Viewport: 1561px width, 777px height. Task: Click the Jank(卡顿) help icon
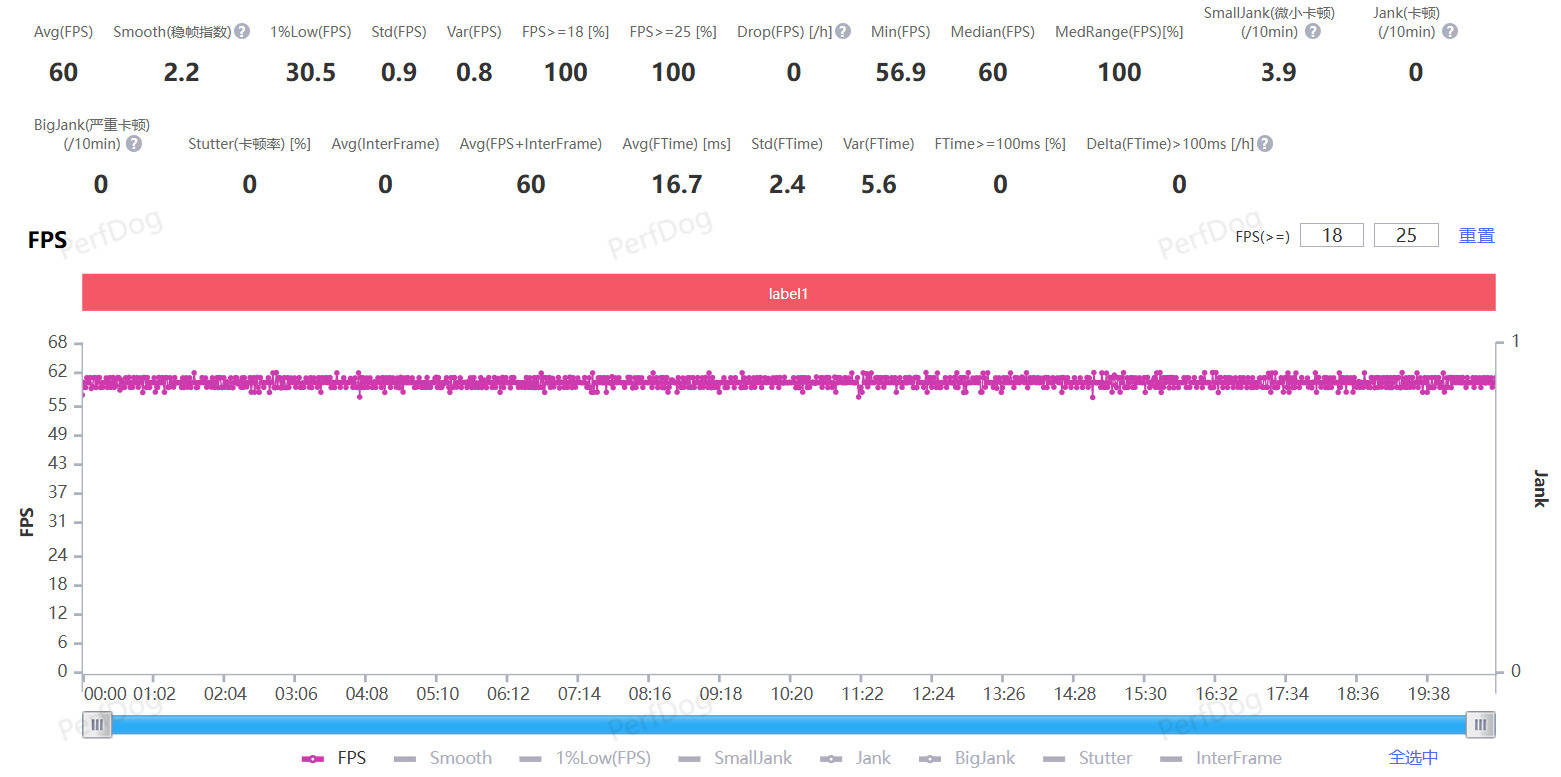click(1450, 32)
